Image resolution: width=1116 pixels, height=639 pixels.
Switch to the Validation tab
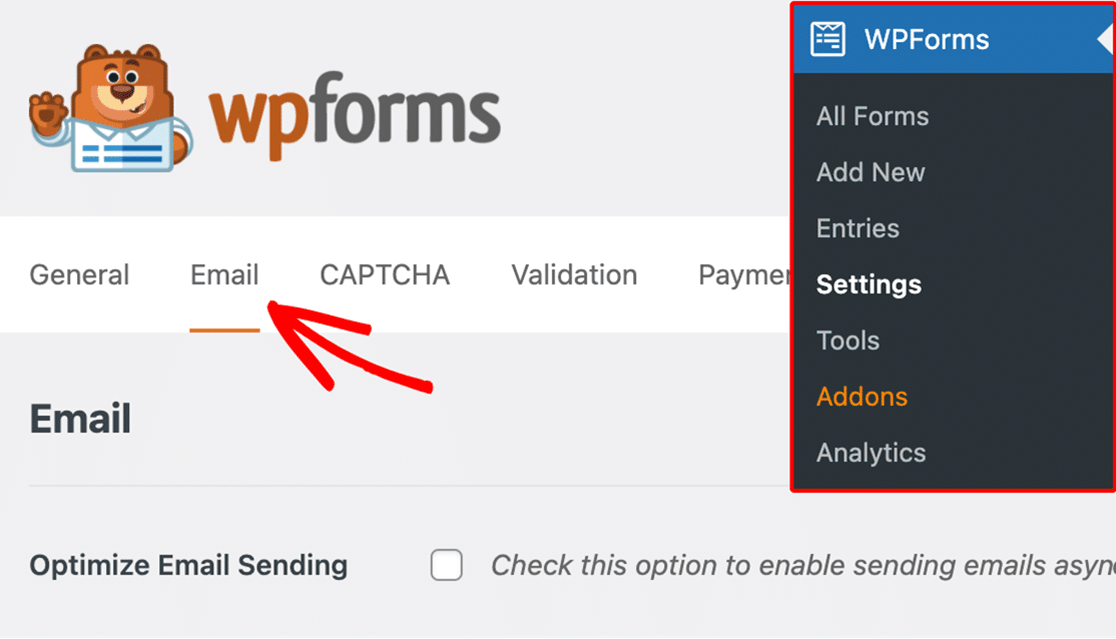pyautogui.click(x=574, y=275)
